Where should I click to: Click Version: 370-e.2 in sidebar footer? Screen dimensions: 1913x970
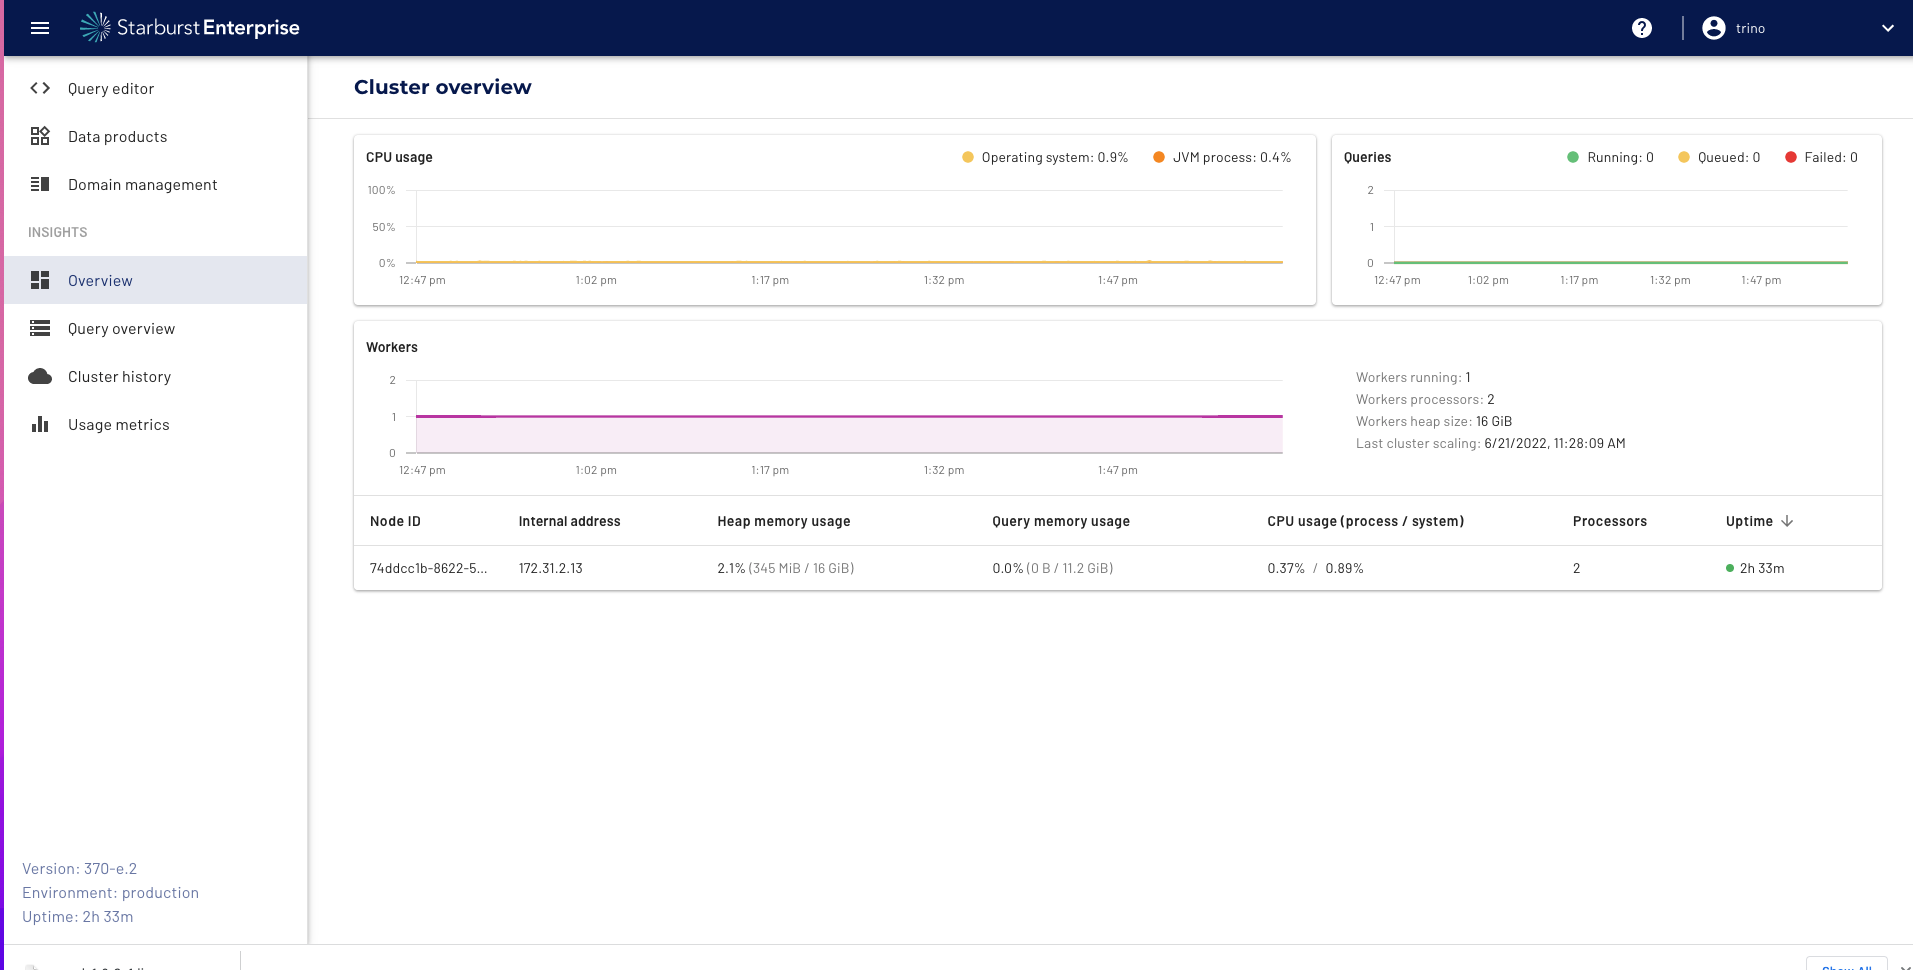click(79, 869)
